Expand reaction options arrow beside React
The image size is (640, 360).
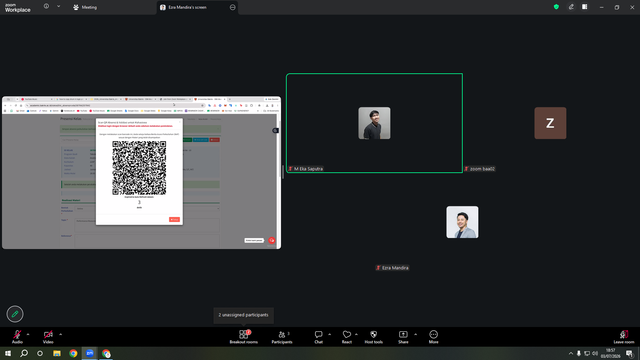click(356, 334)
